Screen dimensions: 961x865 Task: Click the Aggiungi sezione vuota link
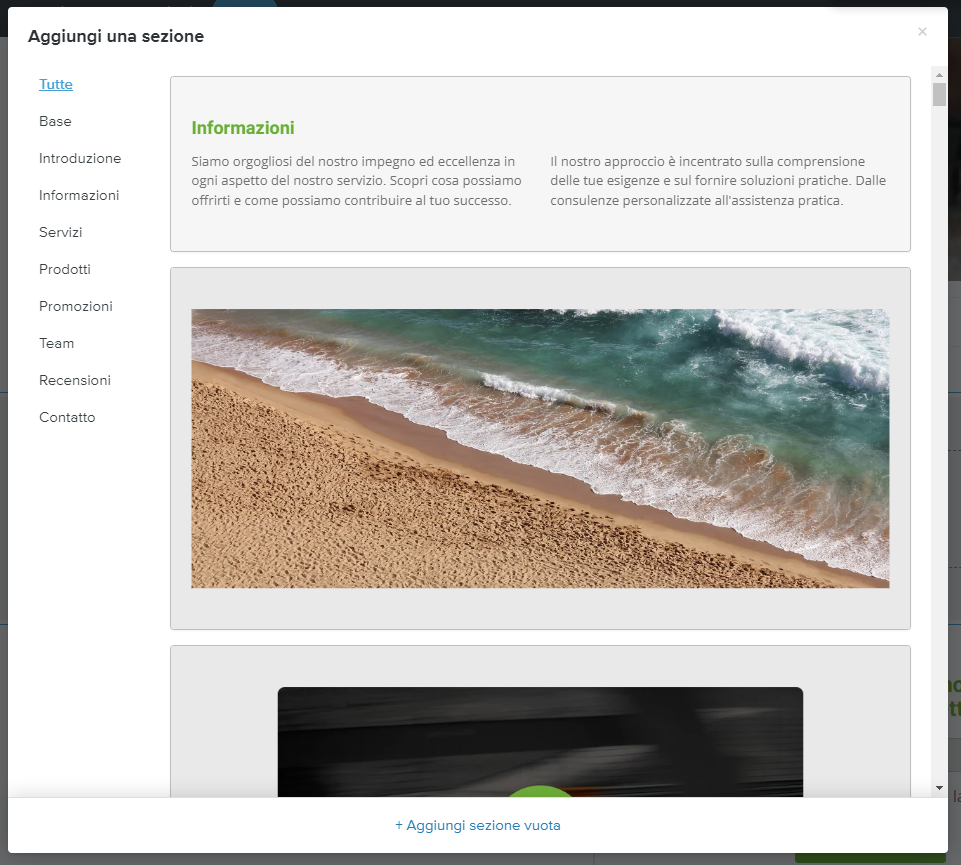477,825
